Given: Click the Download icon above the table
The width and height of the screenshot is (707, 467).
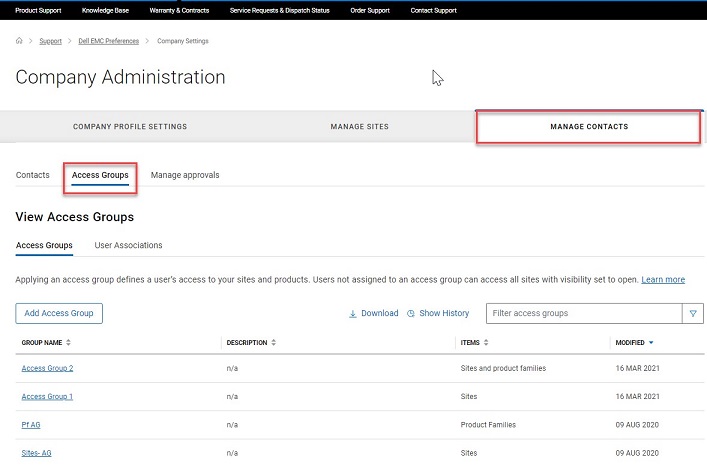Looking at the screenshot, I should [x=353, y=313].
